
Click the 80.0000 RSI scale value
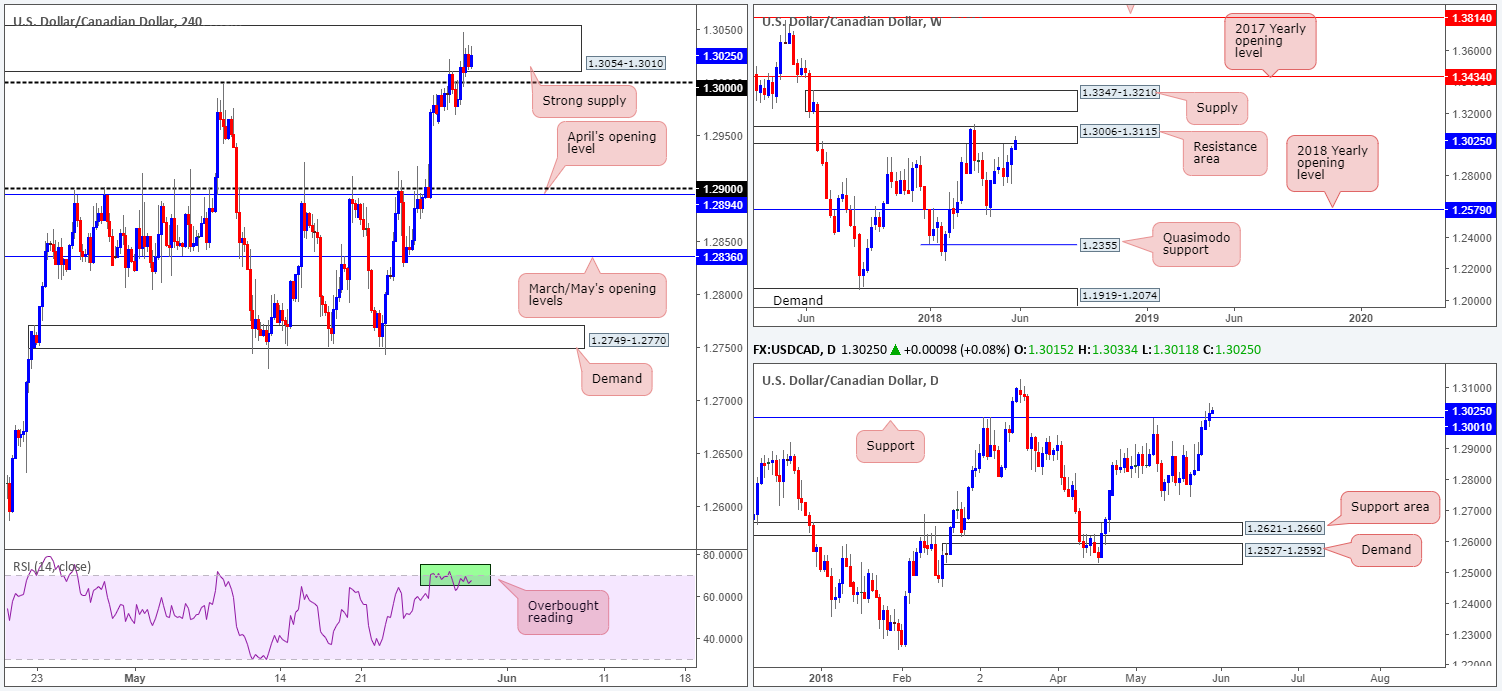point(723,554)
